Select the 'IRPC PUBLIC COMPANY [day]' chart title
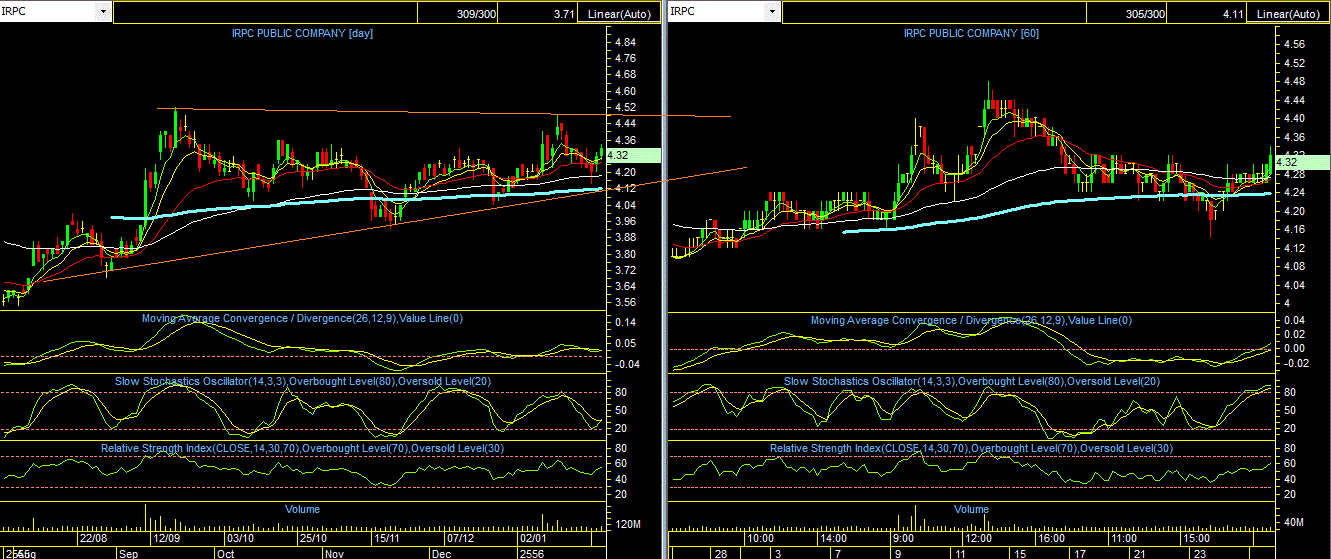 coord(302,33)
